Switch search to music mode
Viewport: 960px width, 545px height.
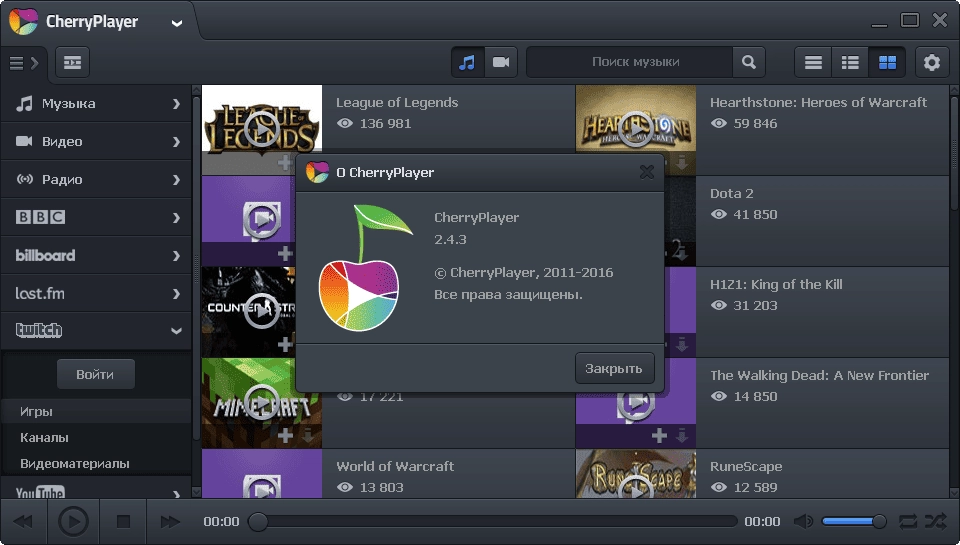[467, 62]
